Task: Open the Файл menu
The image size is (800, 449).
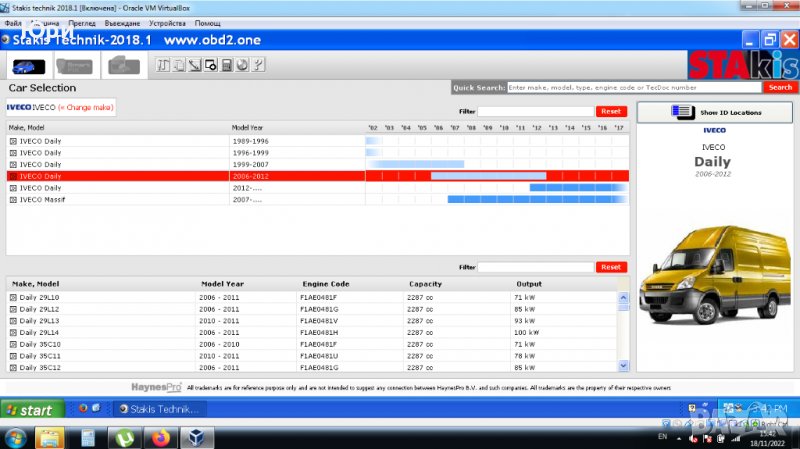Action: click(13, 22)
